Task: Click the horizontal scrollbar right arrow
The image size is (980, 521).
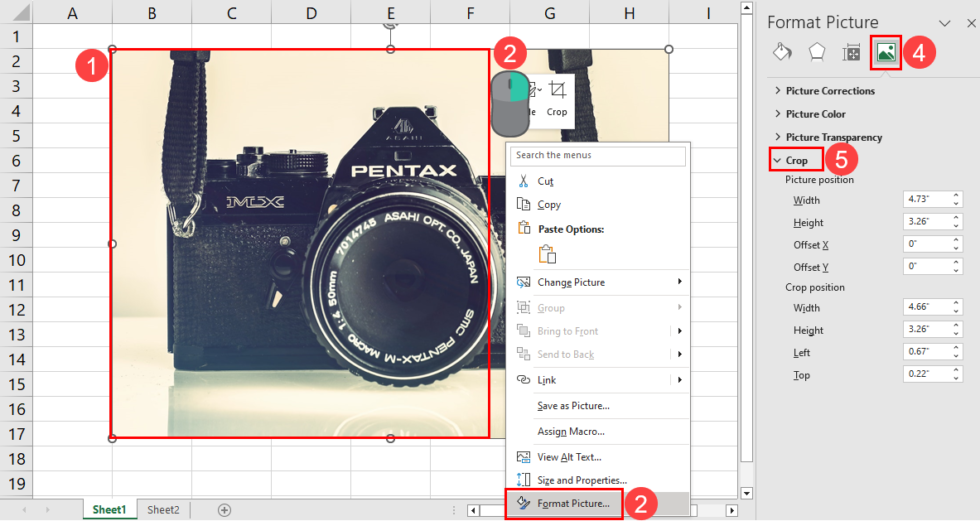Action: (731, 510)
